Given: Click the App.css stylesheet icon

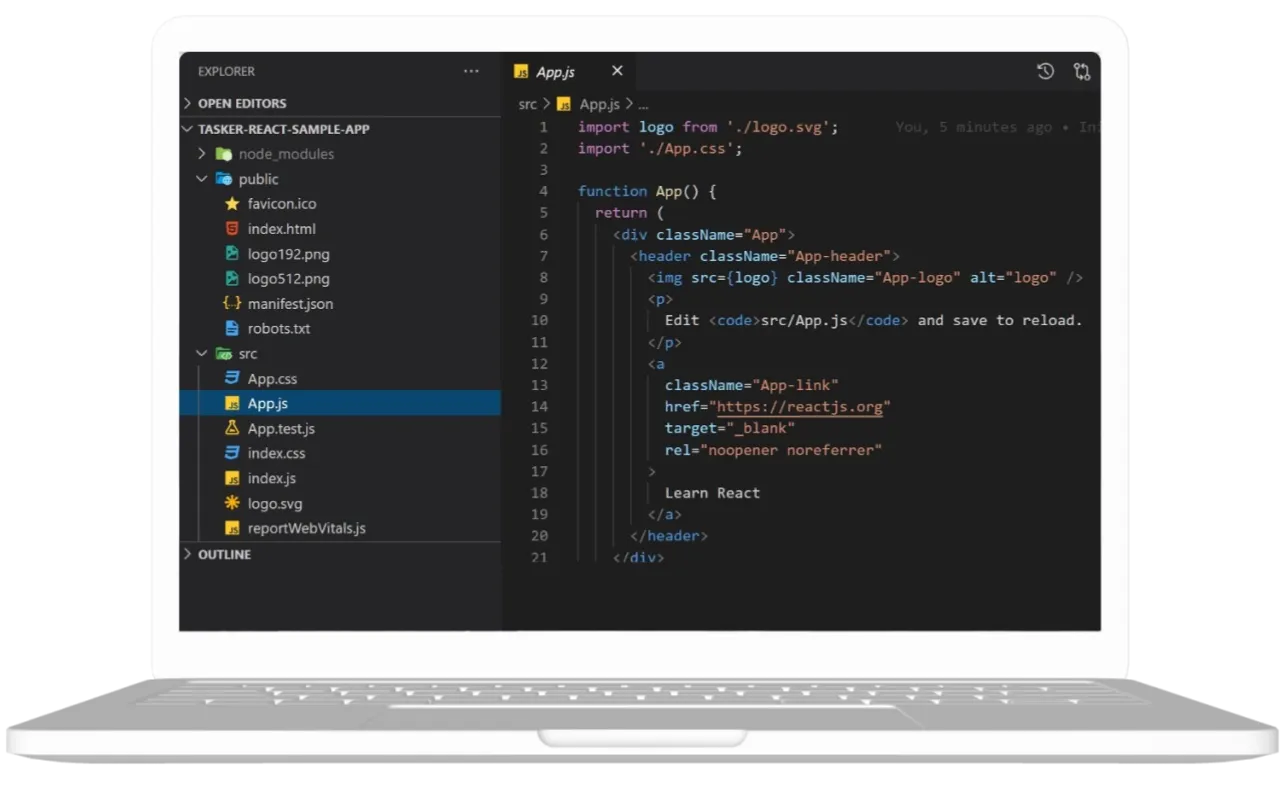Looking at the screenshot, I should (232, 378).
